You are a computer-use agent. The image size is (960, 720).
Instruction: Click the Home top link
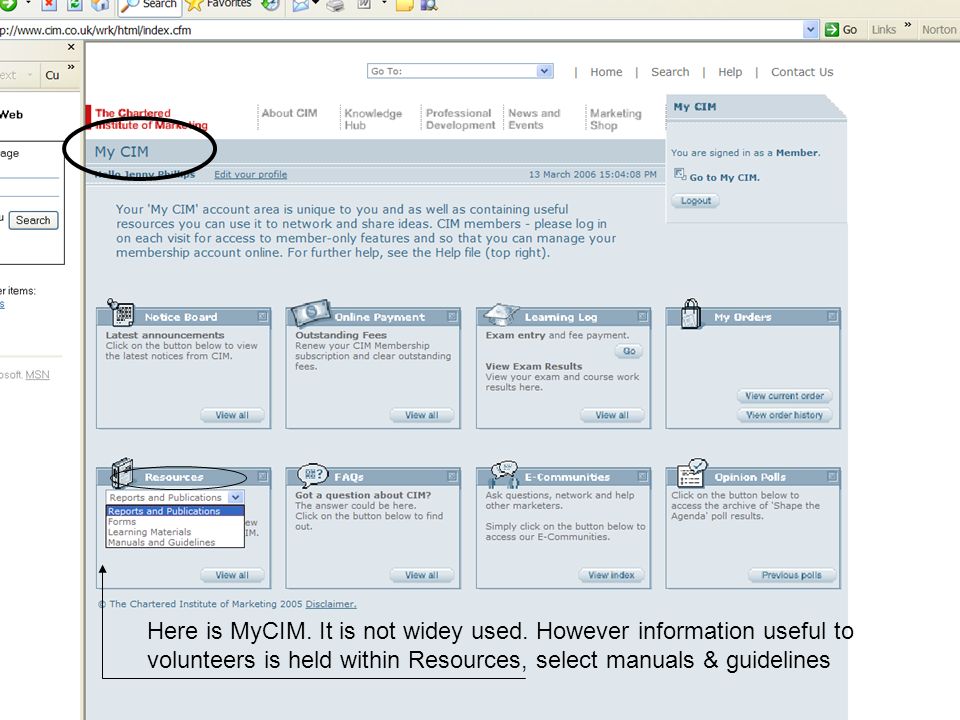pyautogui.click(x=606, y=72)
